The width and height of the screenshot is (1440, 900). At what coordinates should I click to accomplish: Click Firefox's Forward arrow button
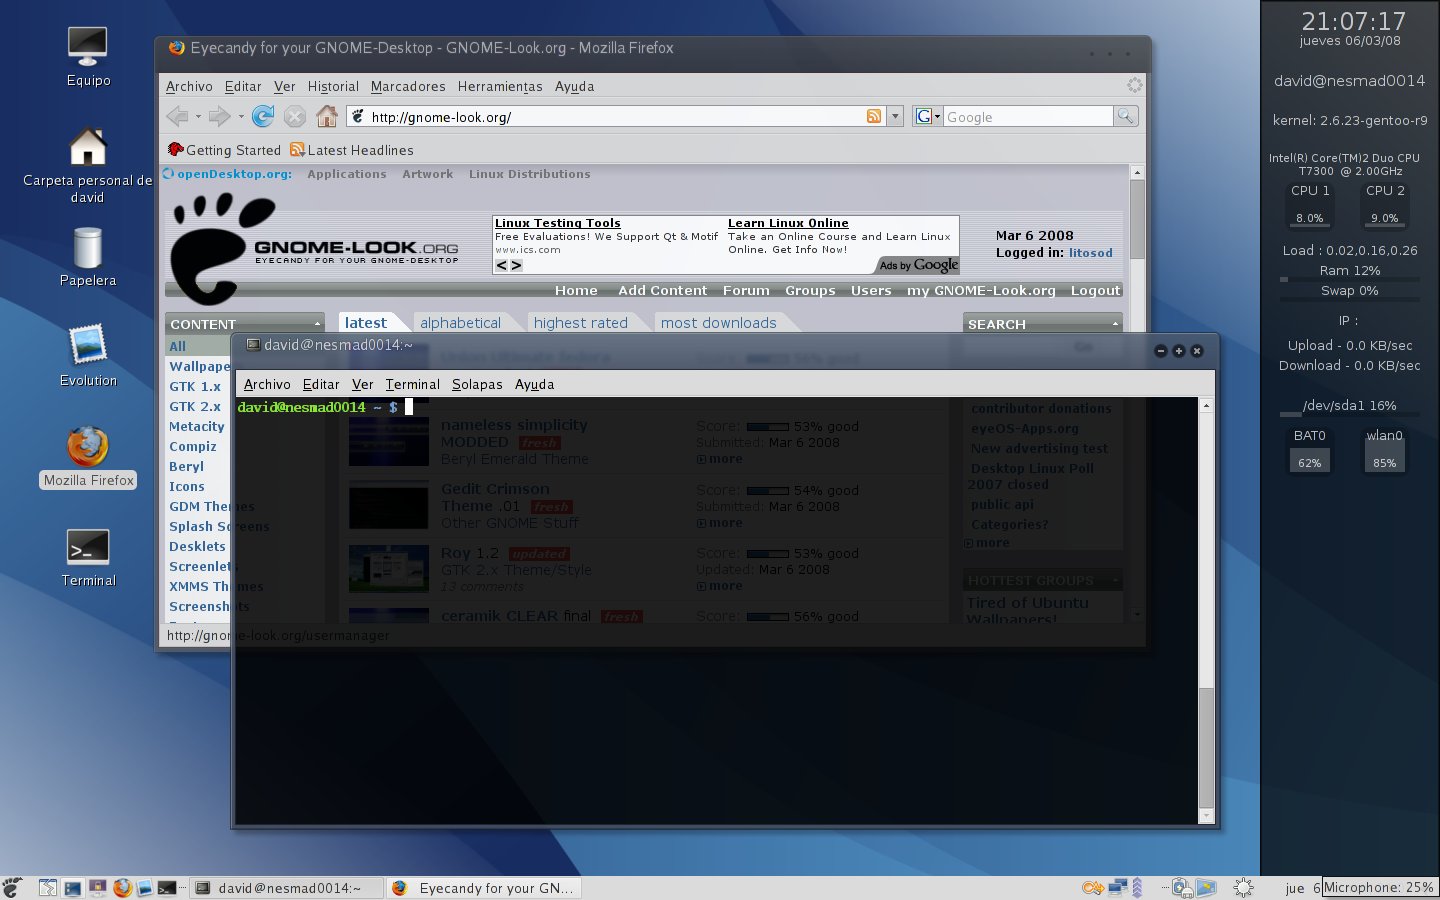[219, 116]
